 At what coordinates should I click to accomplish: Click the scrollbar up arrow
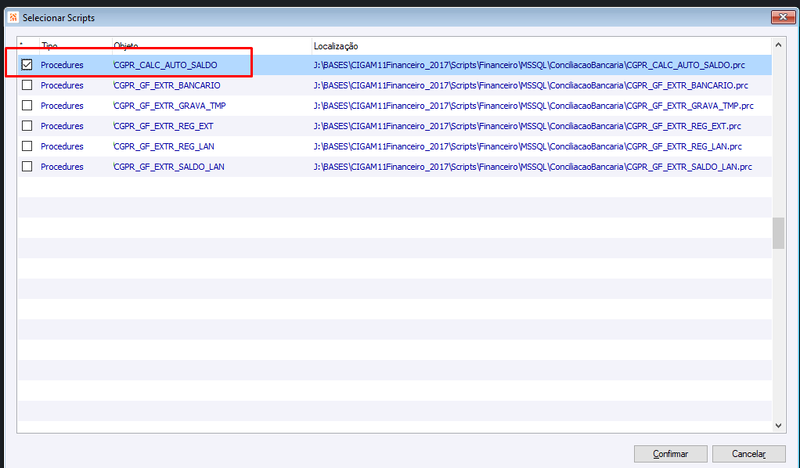(778, 45)
